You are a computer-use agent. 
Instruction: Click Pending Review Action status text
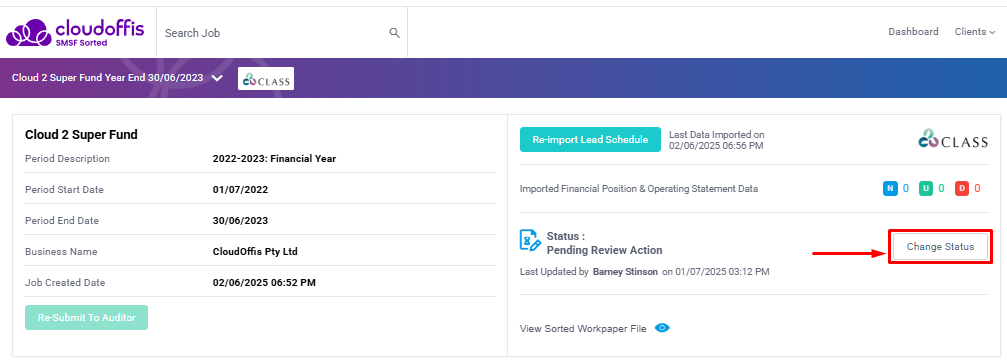coord(604,250)
